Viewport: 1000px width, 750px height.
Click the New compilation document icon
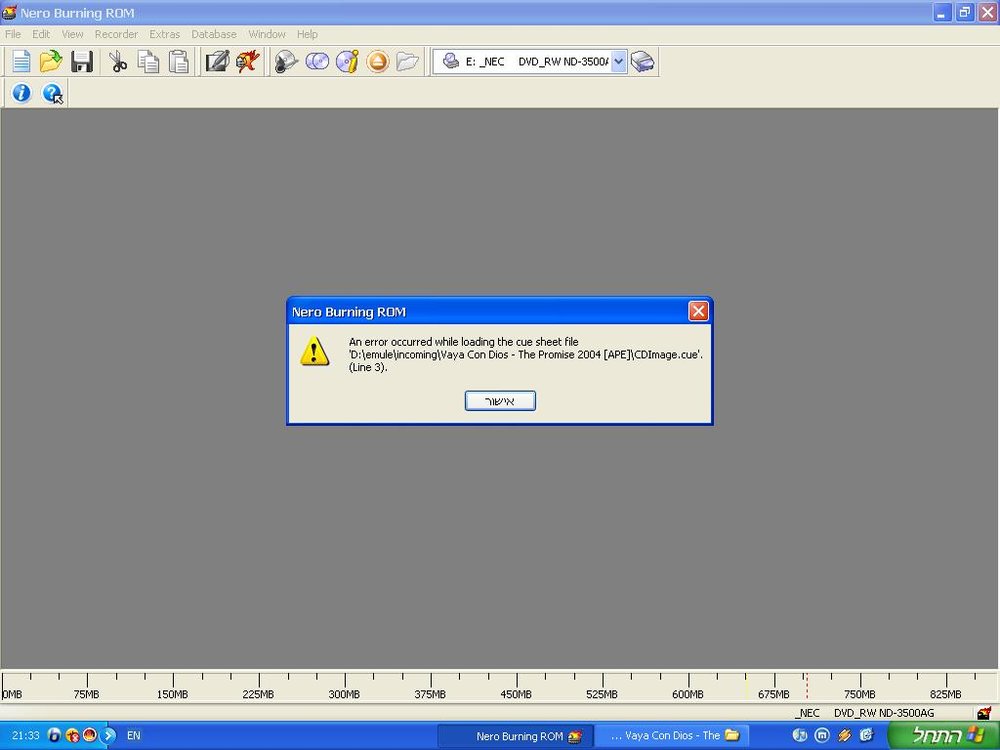(21, 62)
